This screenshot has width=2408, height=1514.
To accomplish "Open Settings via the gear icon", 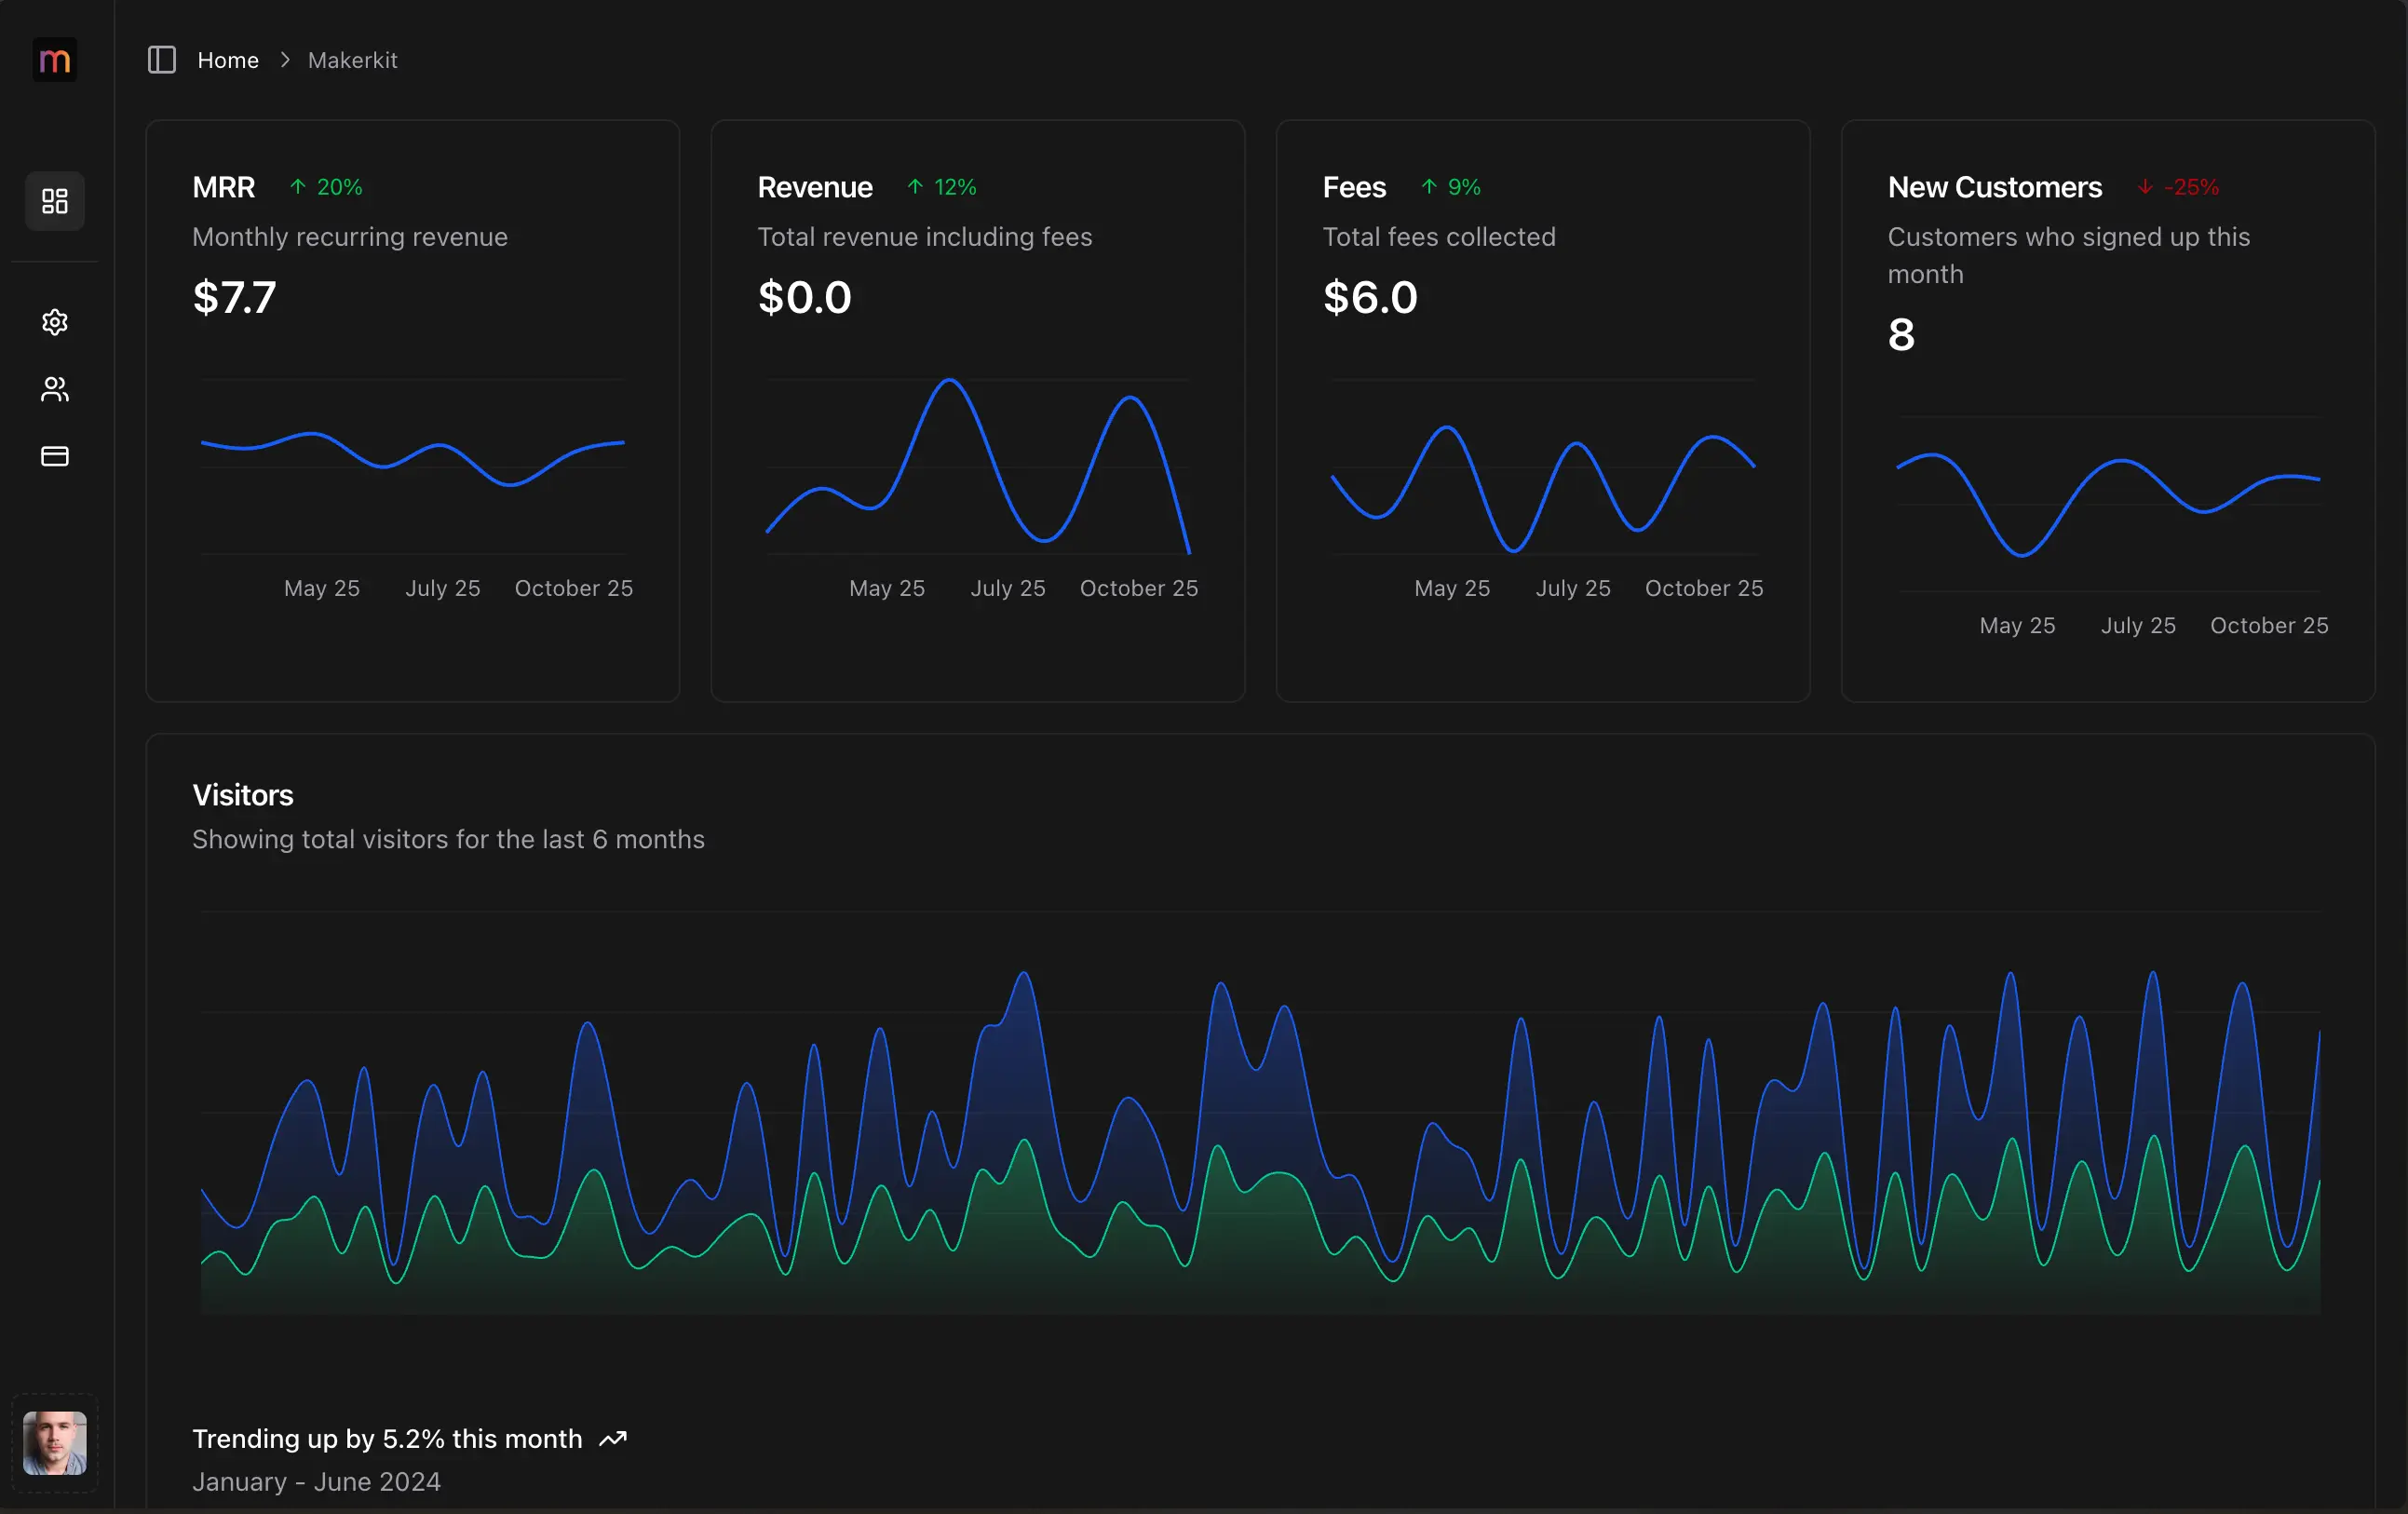I will tap(54, 322).
